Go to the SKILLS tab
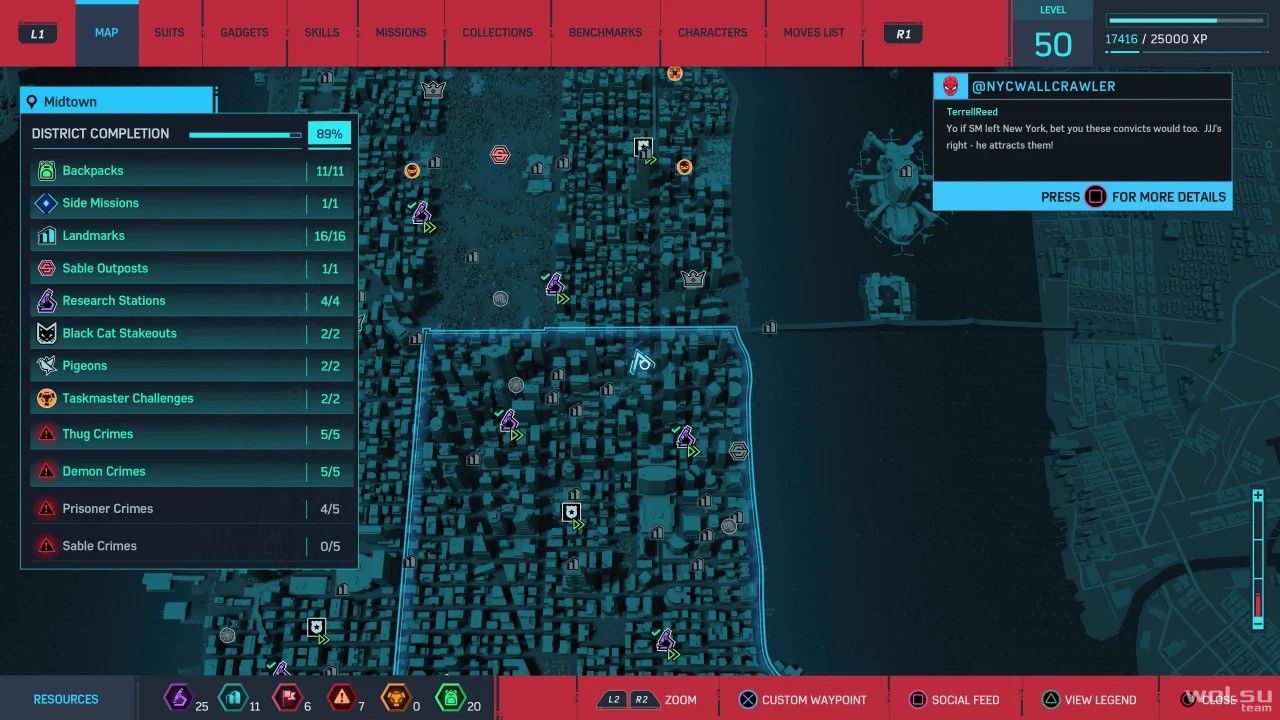 [x=322, y=33]
